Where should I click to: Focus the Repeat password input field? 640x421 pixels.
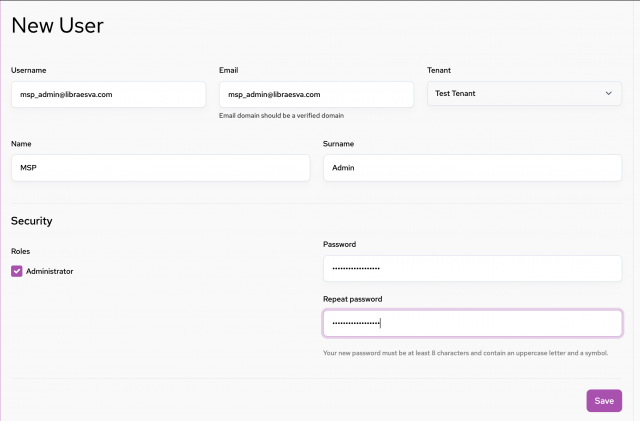(x=473, y=323)
